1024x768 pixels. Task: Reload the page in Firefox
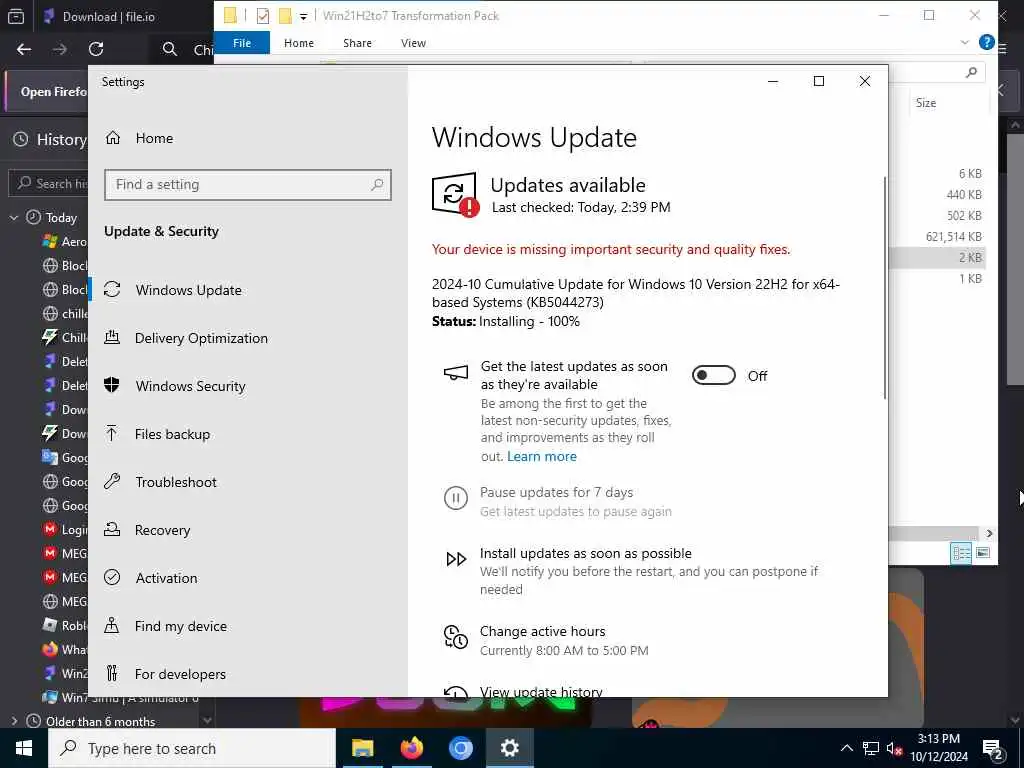click(x=96, y=49)
